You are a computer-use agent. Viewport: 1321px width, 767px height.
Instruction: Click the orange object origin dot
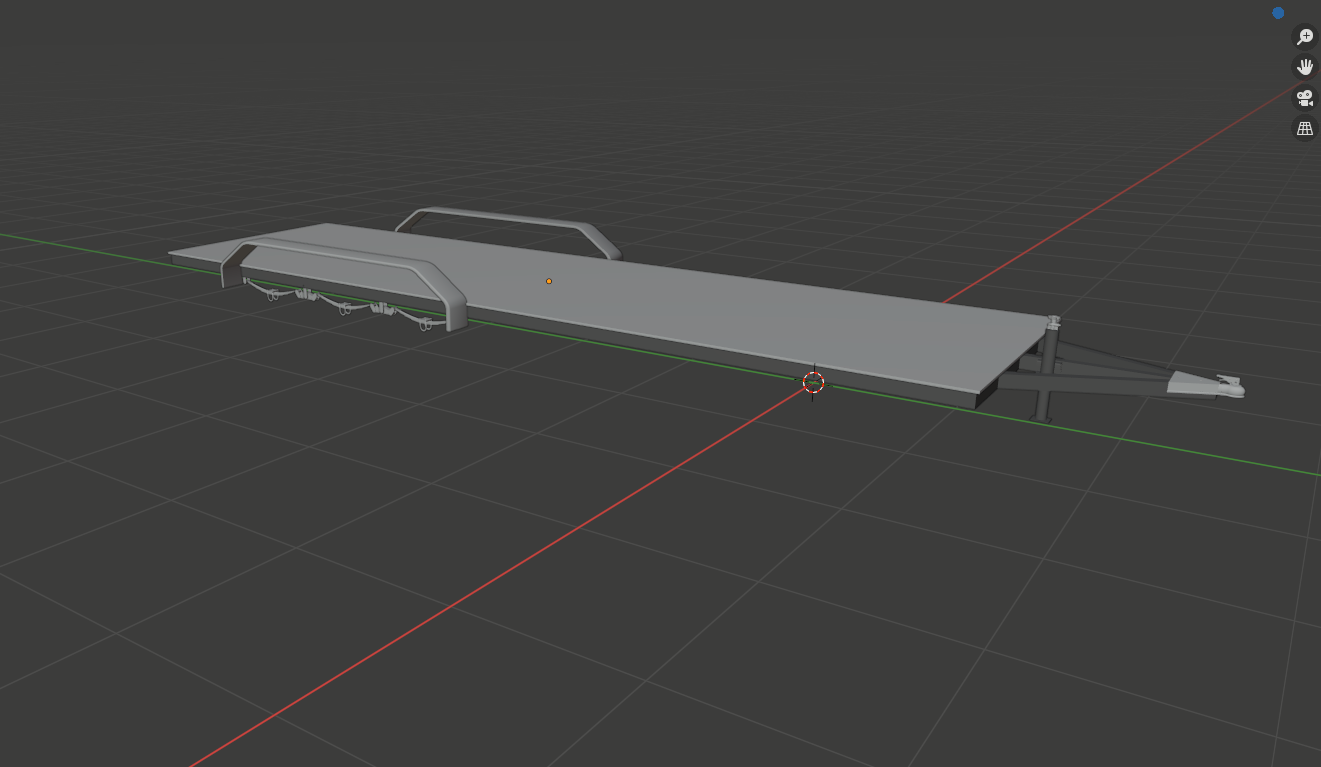point(549,281)
